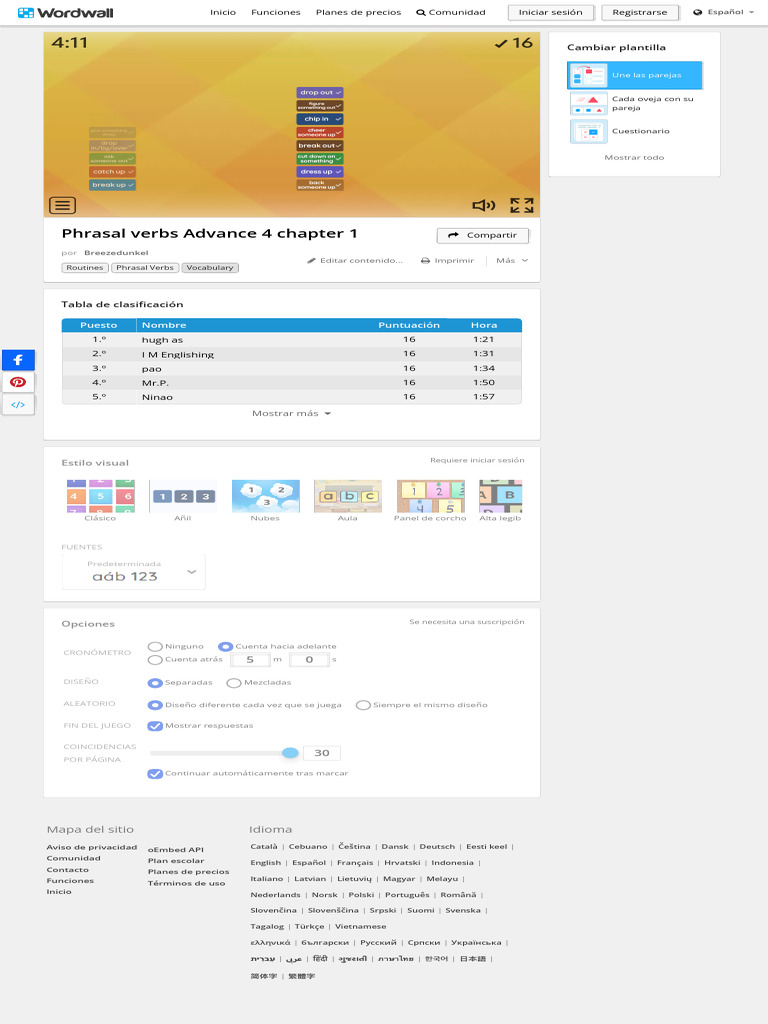The image size is (768, 1024).
Task: Choose Alta legibilidad style thumbnail
Action: [501, 496]
